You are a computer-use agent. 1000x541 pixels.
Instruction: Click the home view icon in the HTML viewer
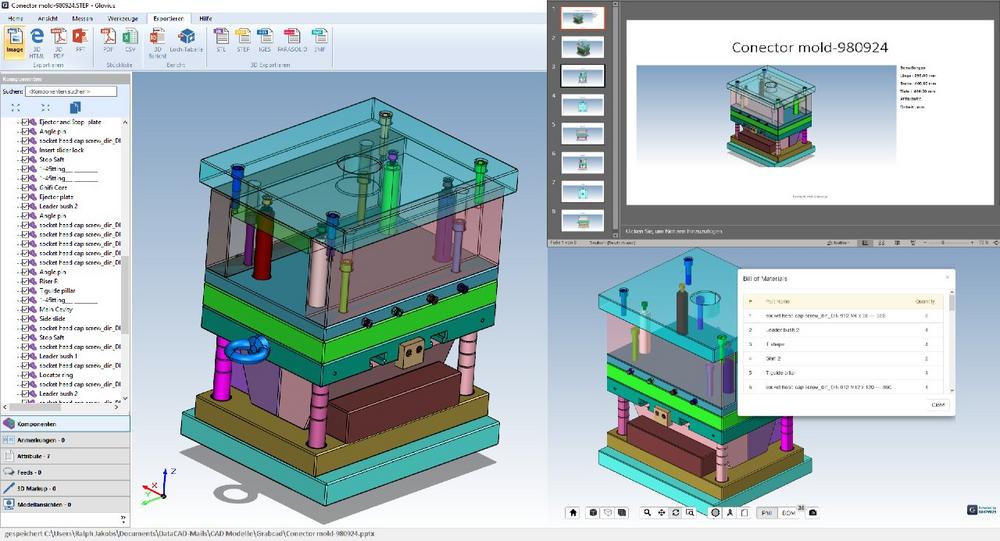click(x=573, y=512)
